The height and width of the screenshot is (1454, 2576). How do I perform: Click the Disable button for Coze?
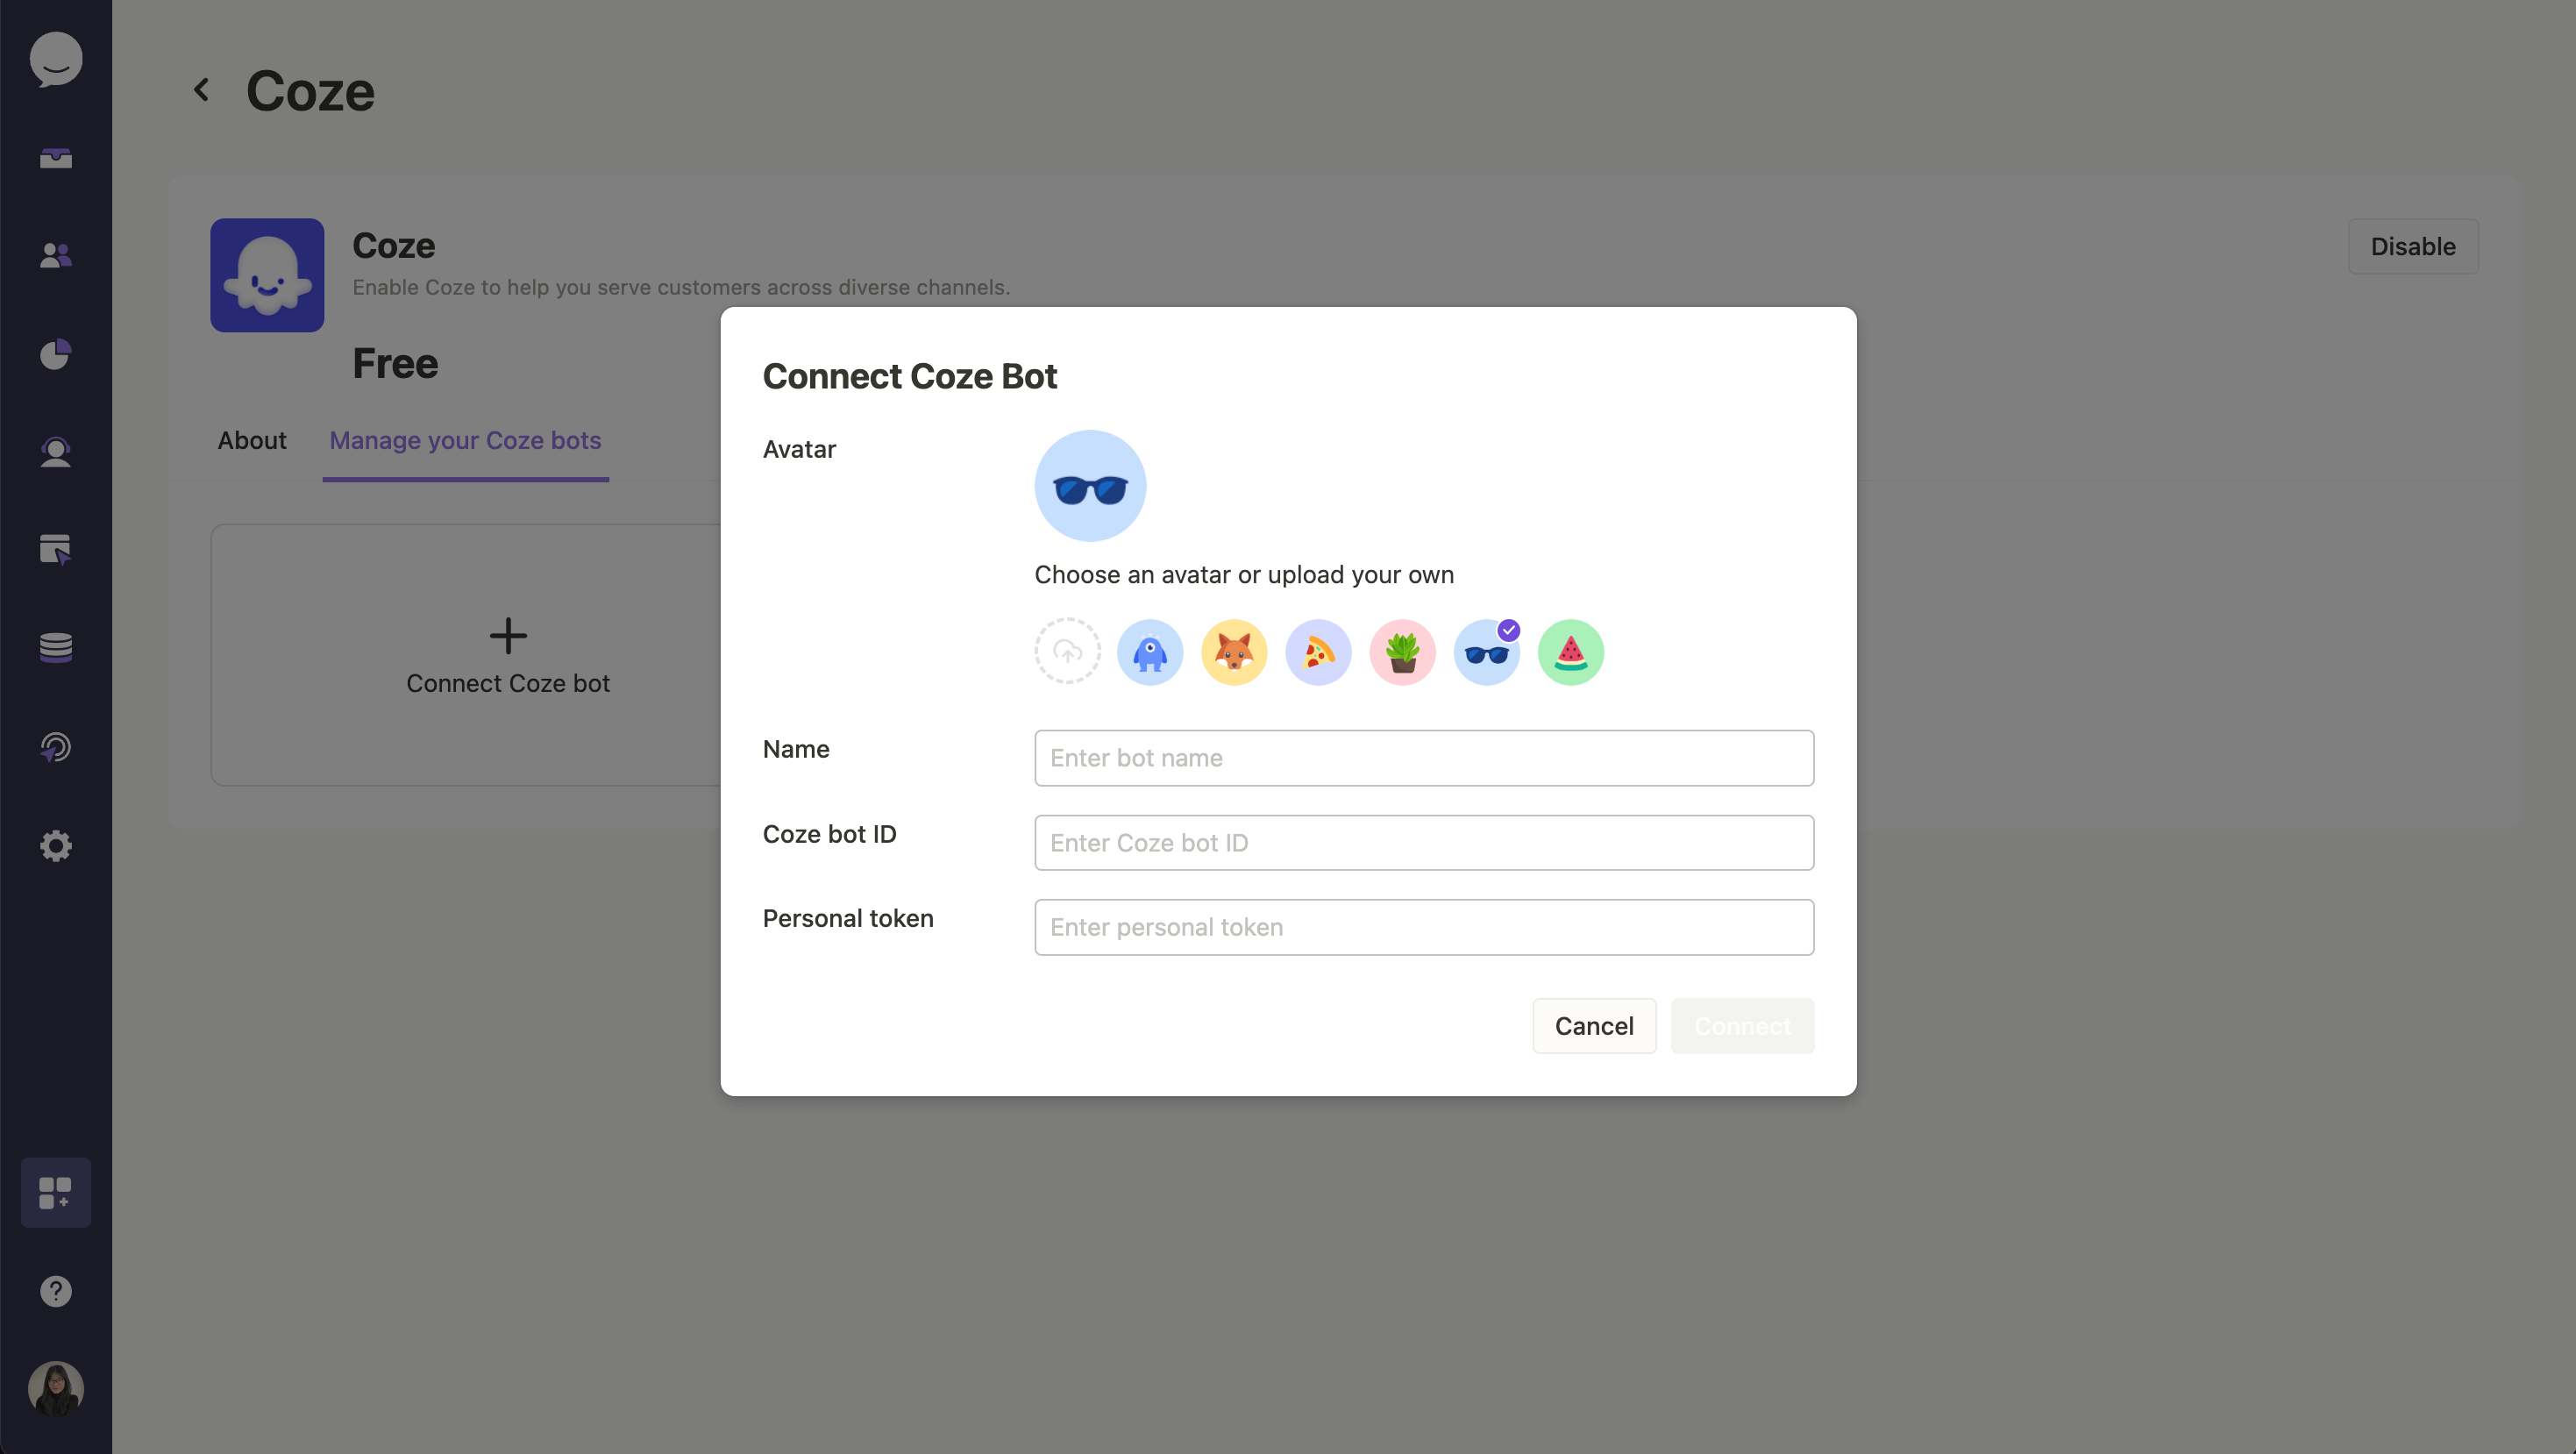(x=2412, y=246)
